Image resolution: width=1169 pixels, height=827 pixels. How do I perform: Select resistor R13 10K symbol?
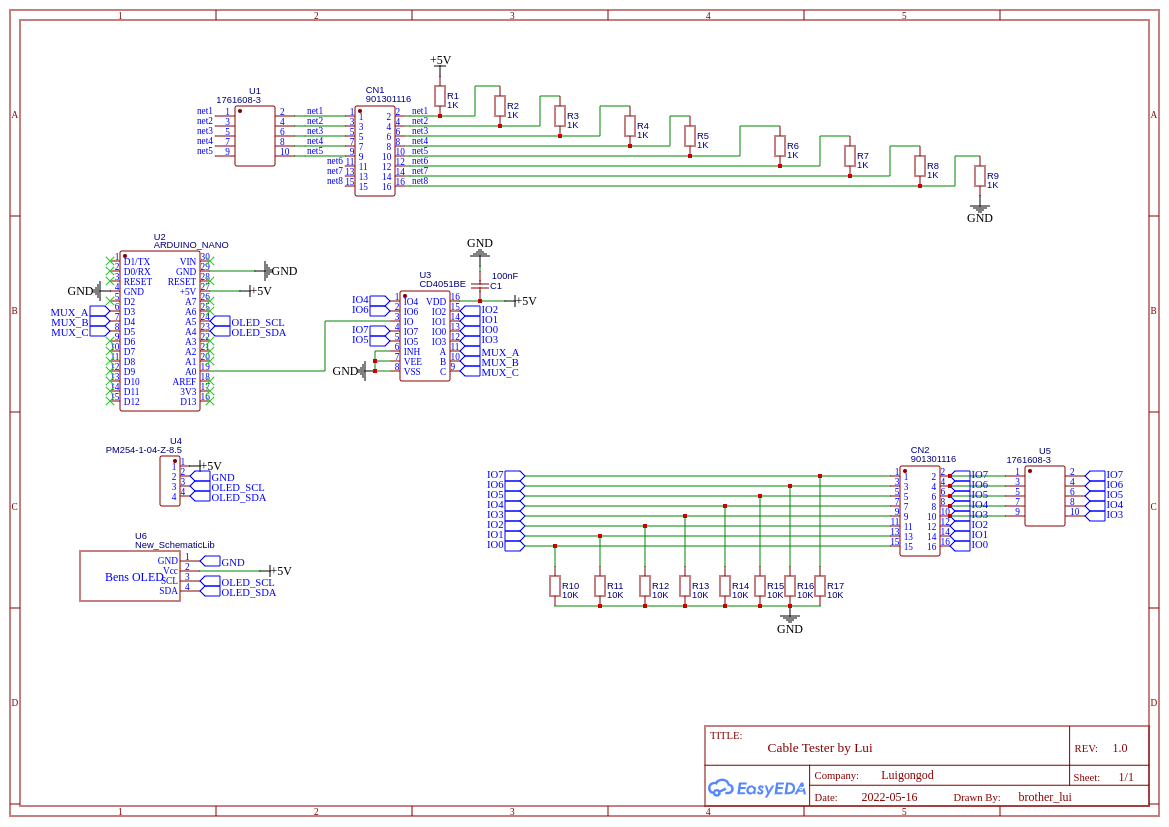(684, 586)
